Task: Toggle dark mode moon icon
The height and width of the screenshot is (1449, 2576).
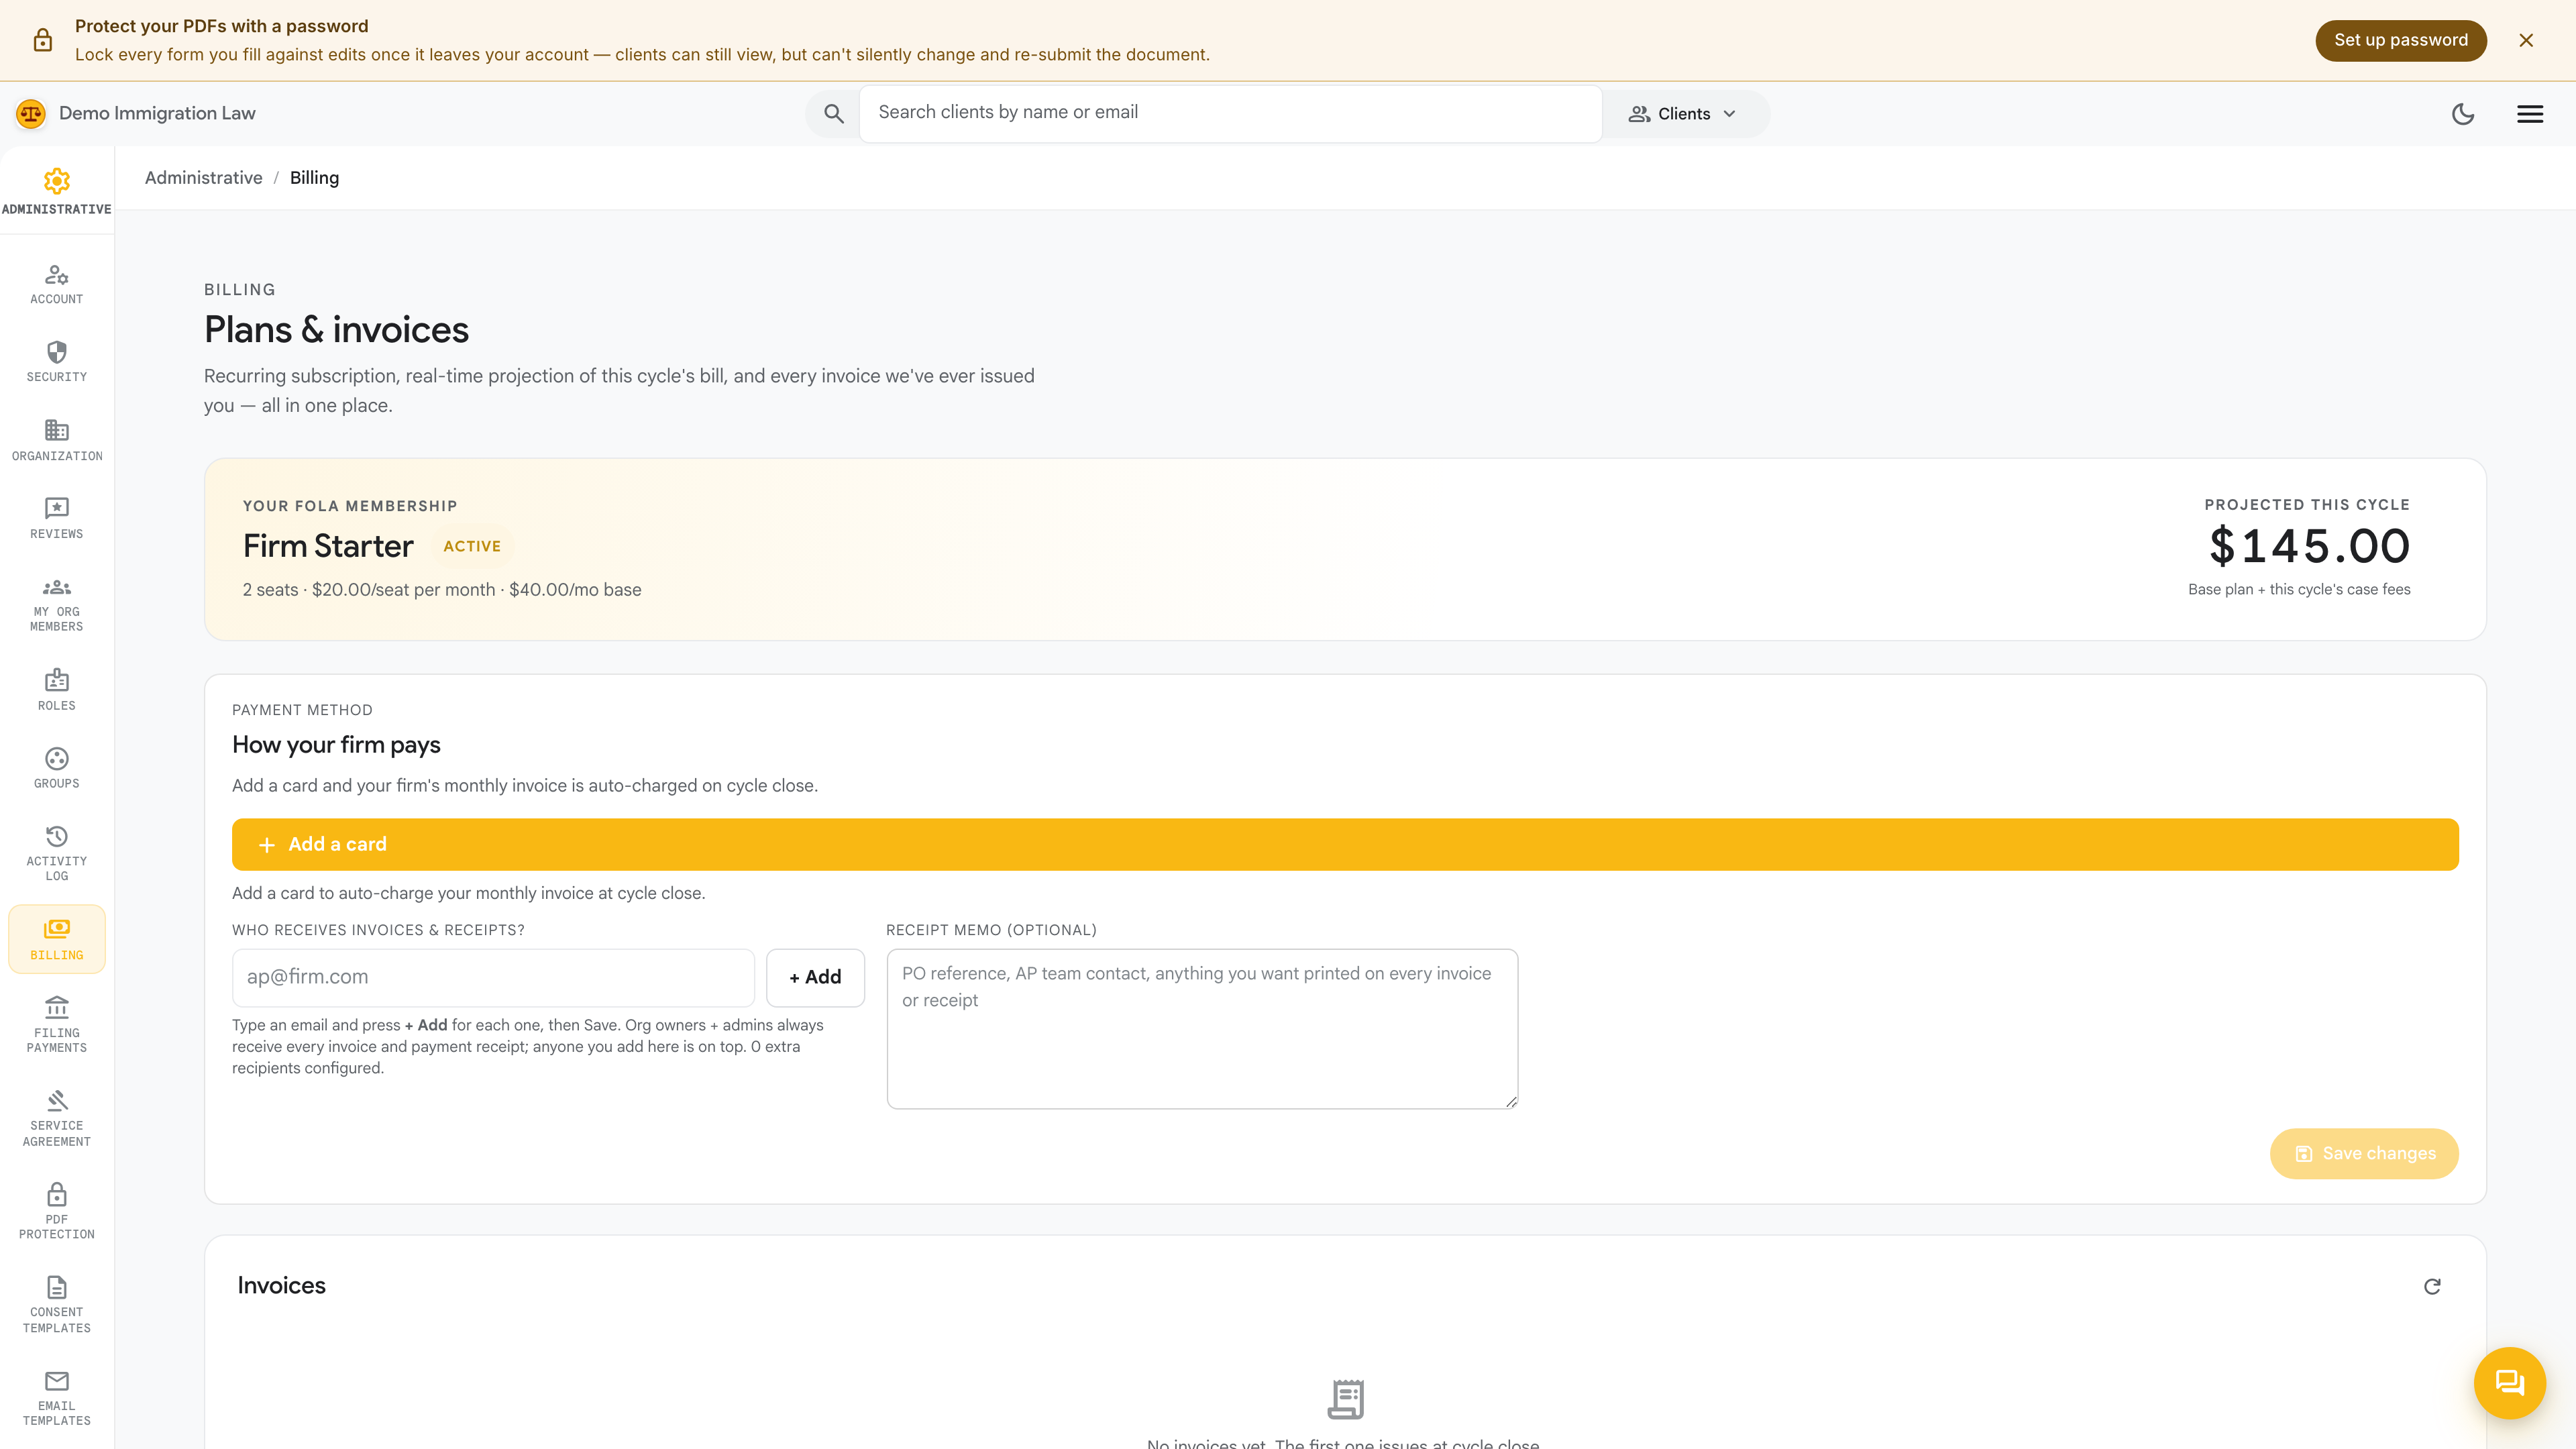Action: point(2463,114)
